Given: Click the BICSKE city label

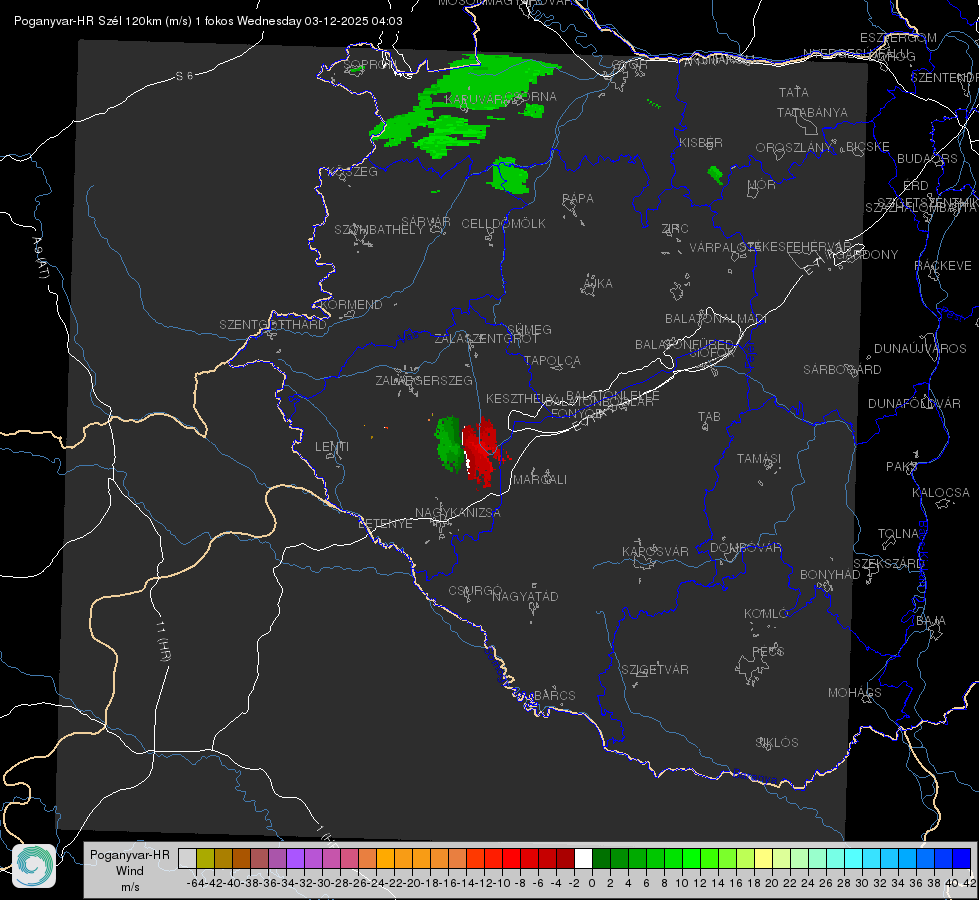Looking at the screenshot, I should [867, 147].
